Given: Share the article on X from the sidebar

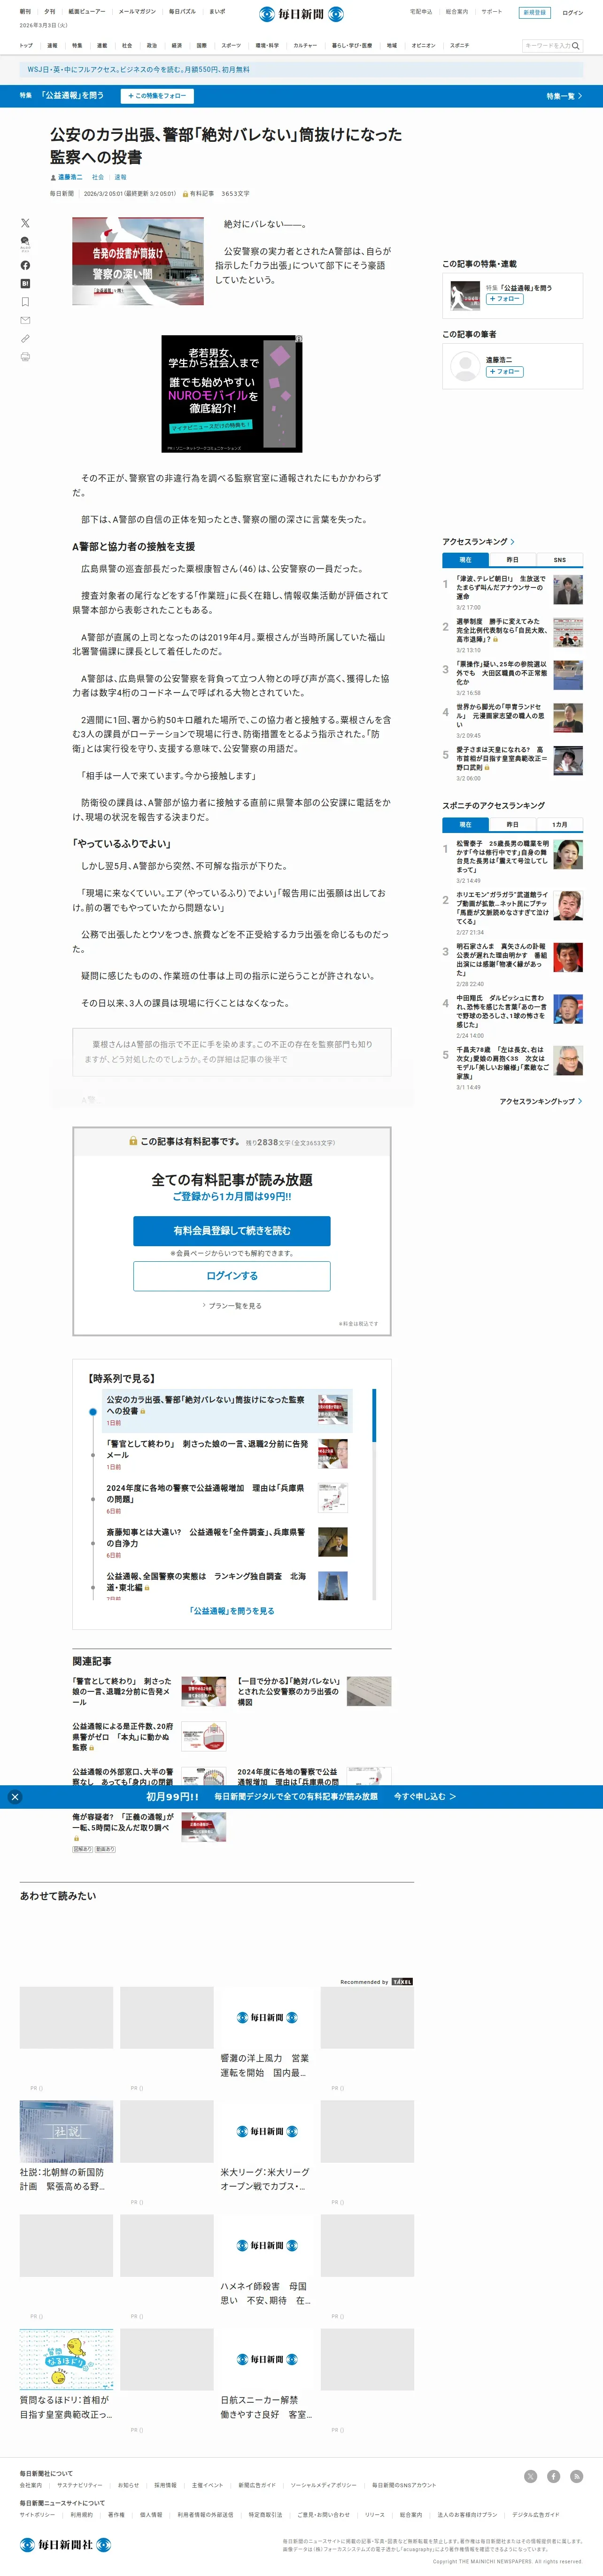Looking at the screenshot, I should pos(25,223).
